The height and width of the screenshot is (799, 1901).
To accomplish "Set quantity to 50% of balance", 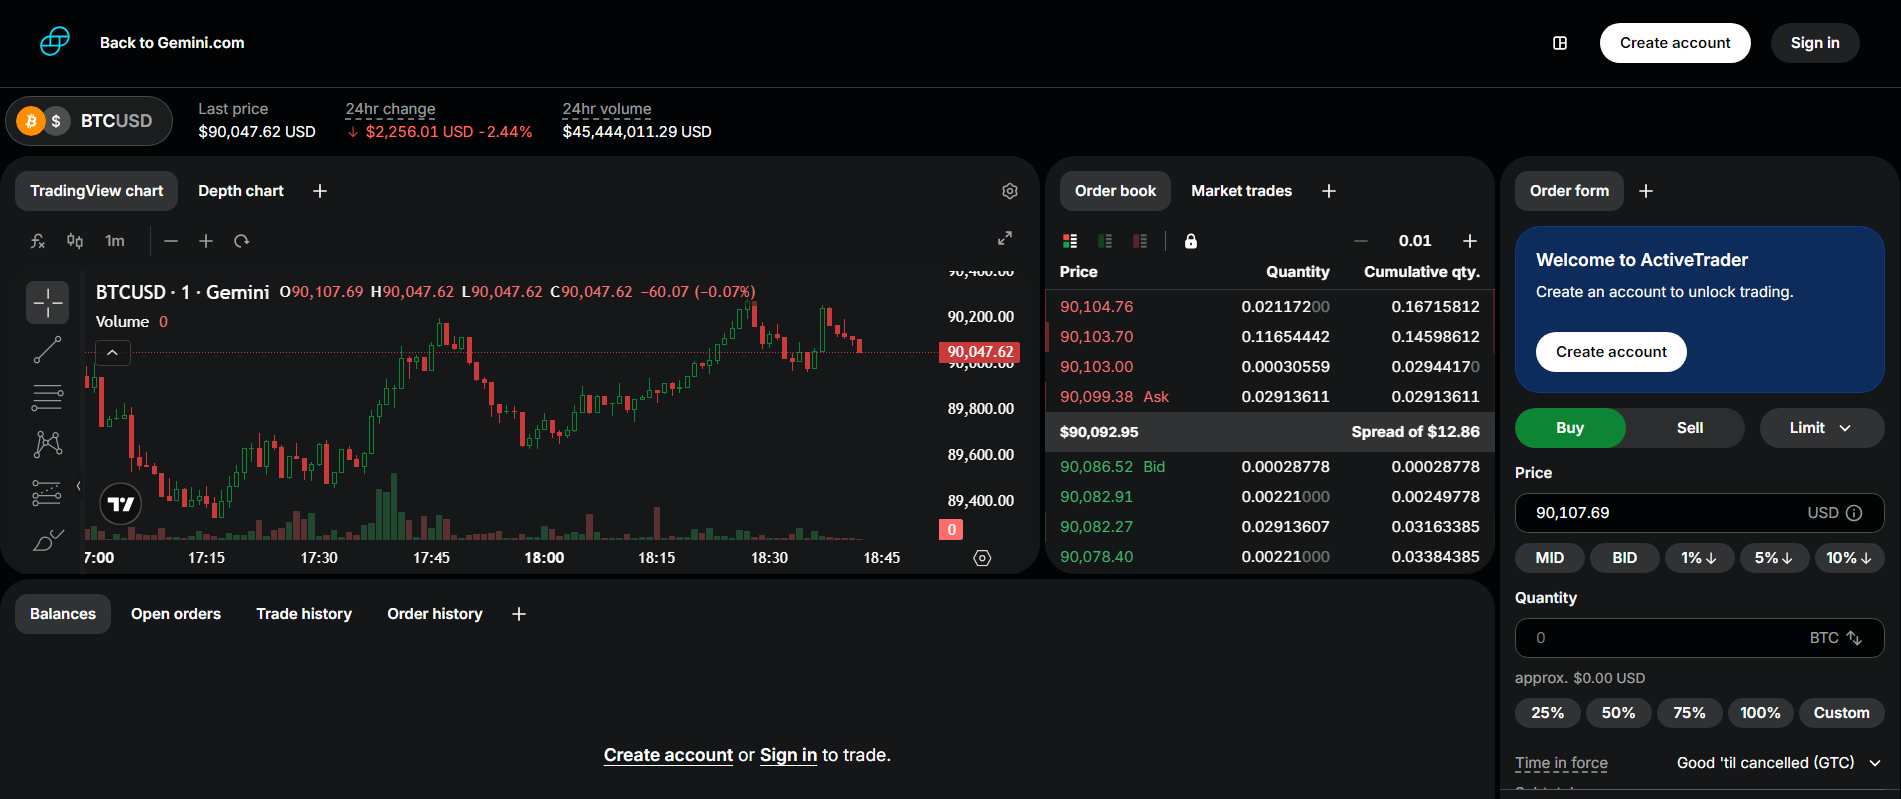I will tap(1618, 713).
